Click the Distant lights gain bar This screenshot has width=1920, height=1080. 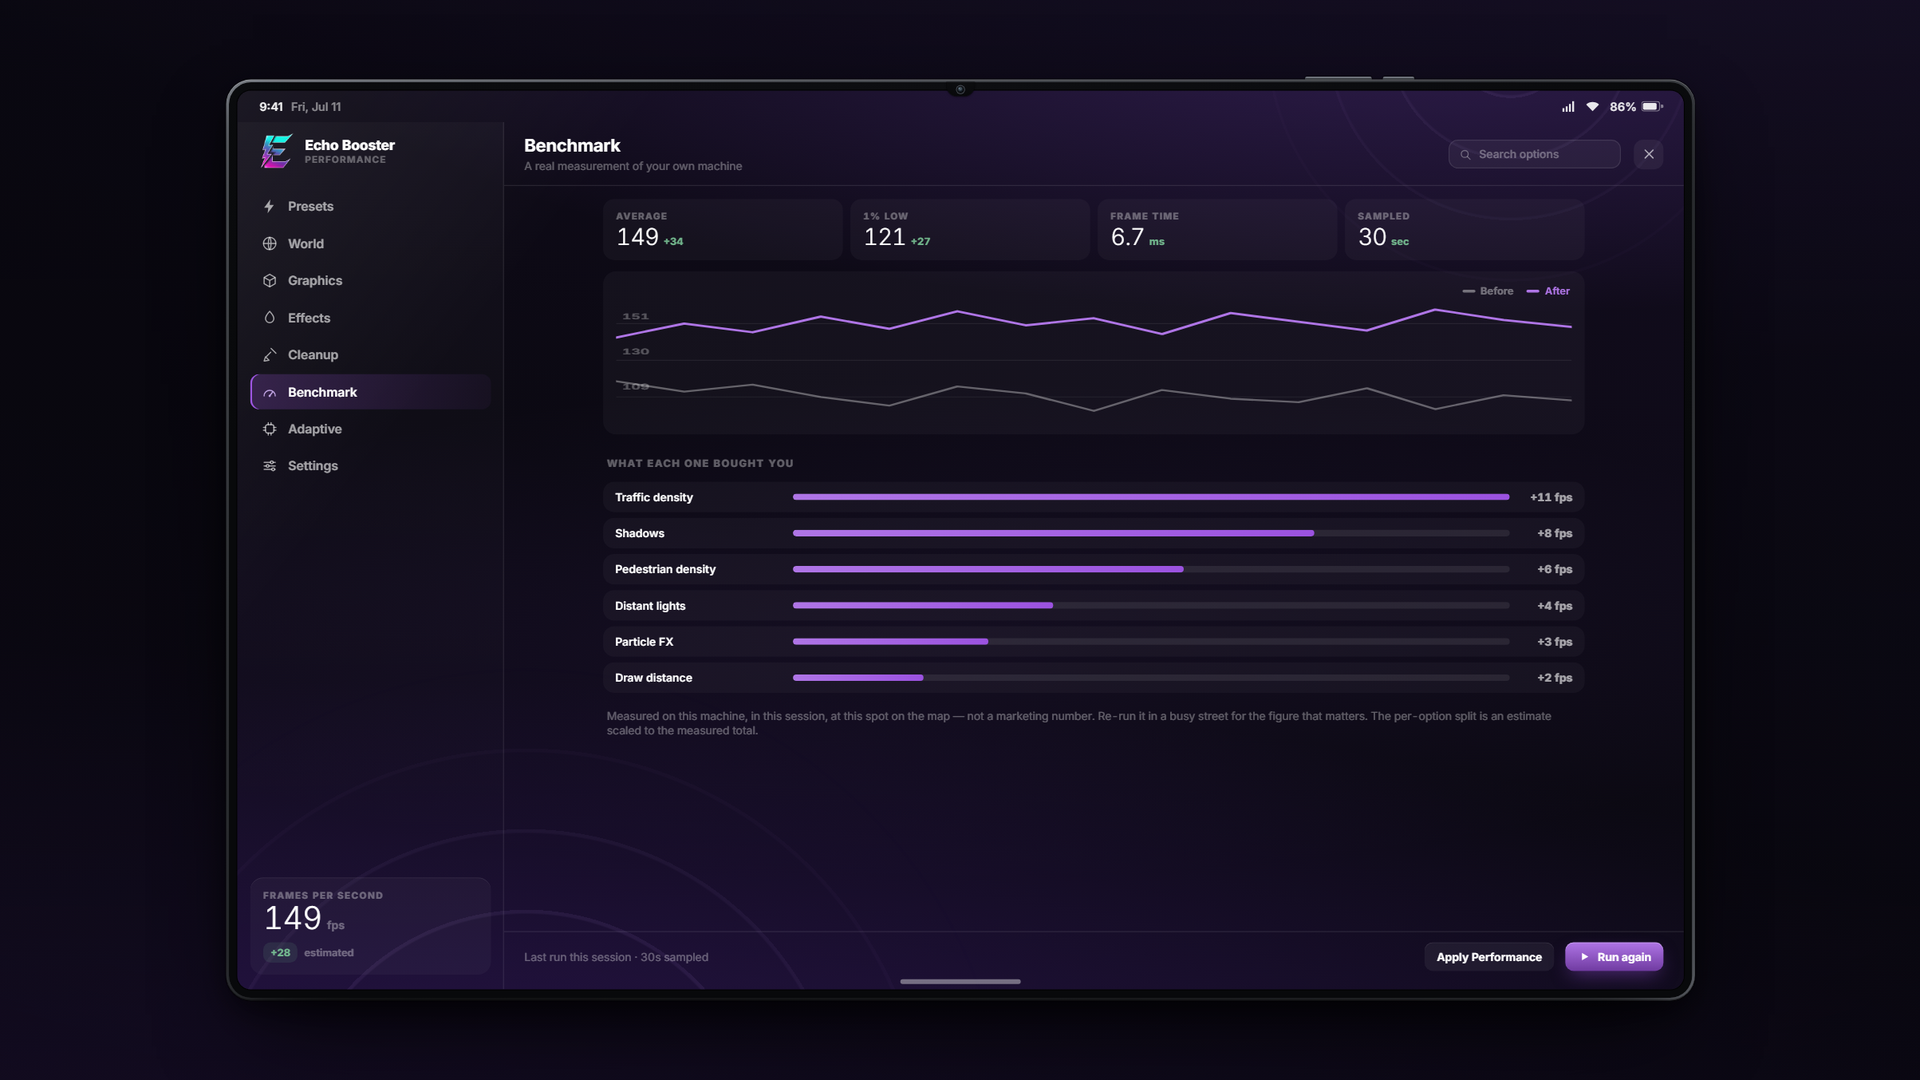click(1151, 605)
